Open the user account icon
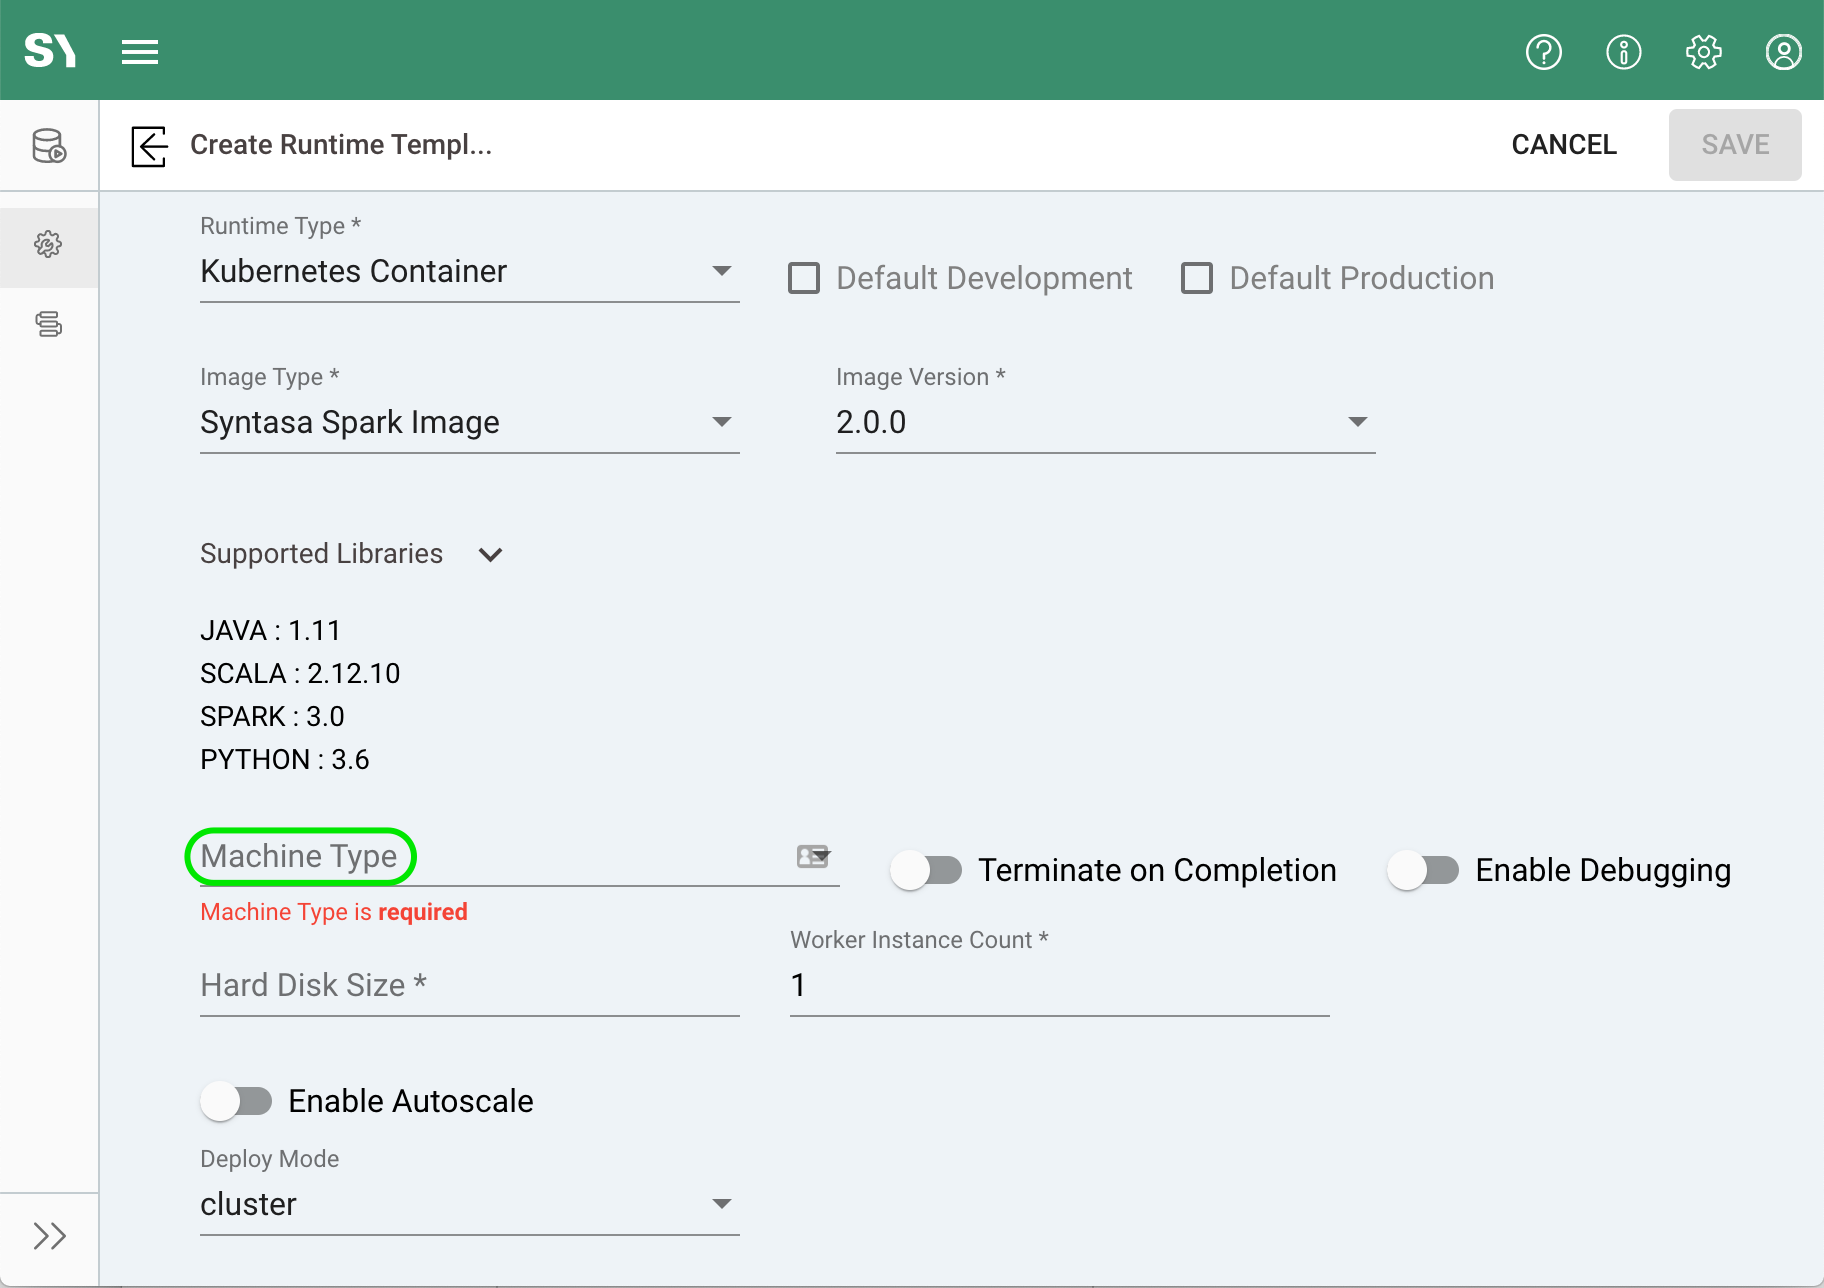 [1782, 52]
